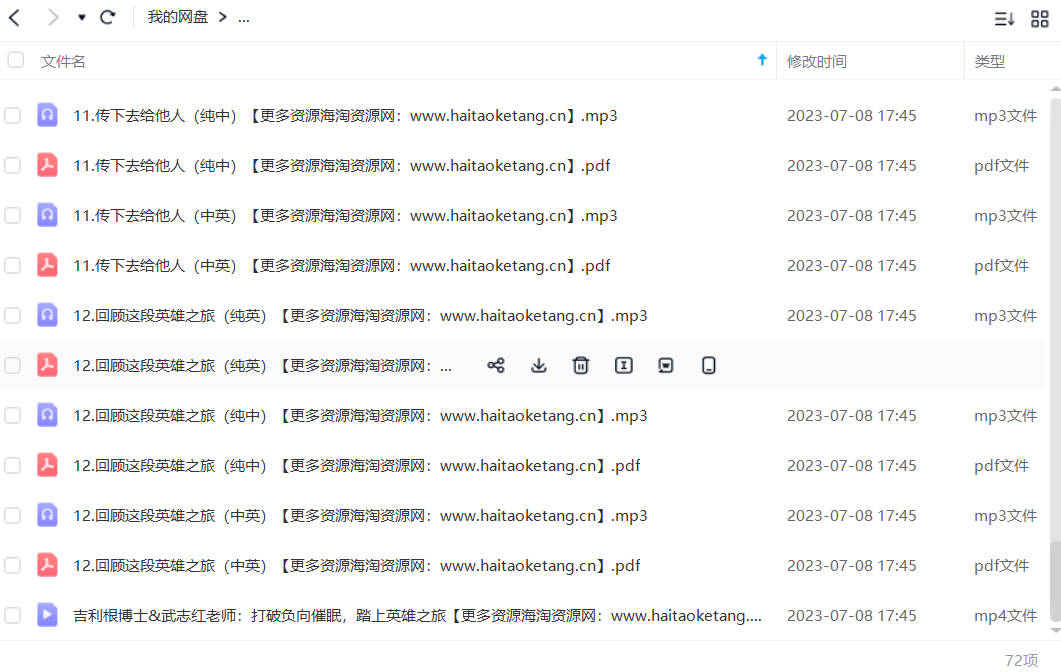Click pdf icon of hovered 12.回顾这段英雄之旅 (纯英)
1061x672 pixels.
tap(47, 365)
